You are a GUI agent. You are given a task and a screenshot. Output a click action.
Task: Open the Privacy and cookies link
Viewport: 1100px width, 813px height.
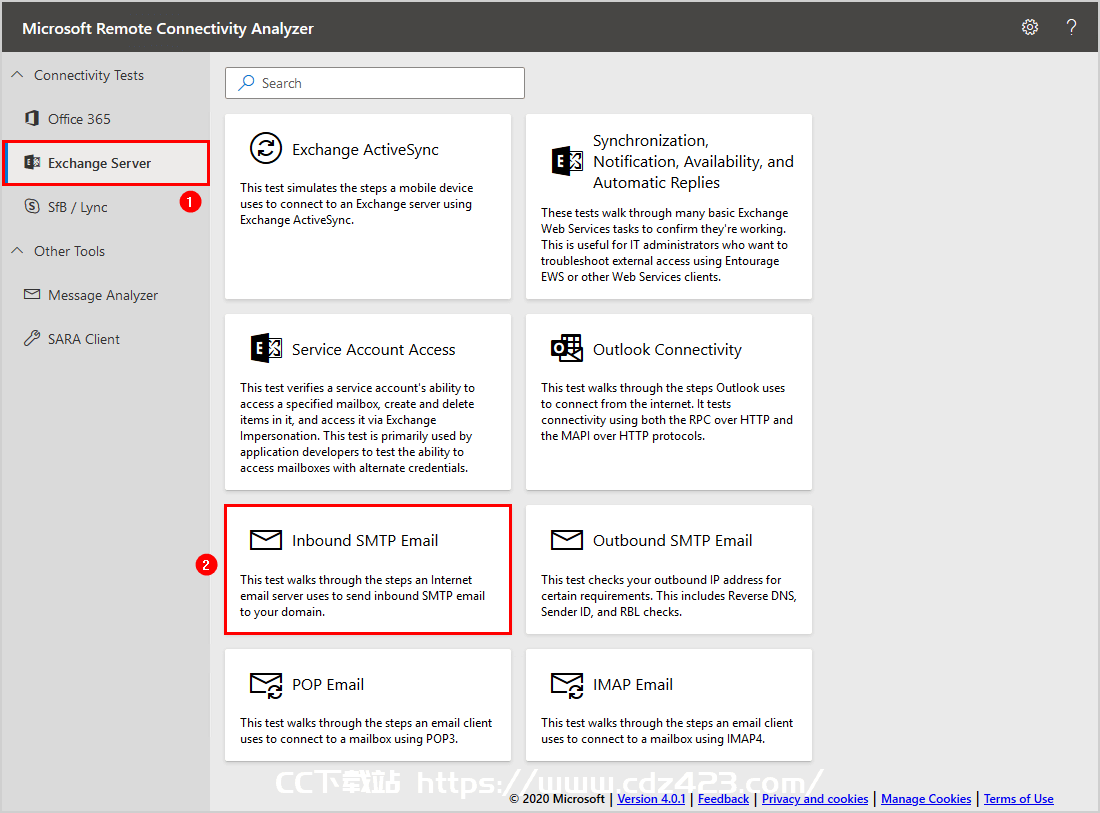click(x=814, y=798)
